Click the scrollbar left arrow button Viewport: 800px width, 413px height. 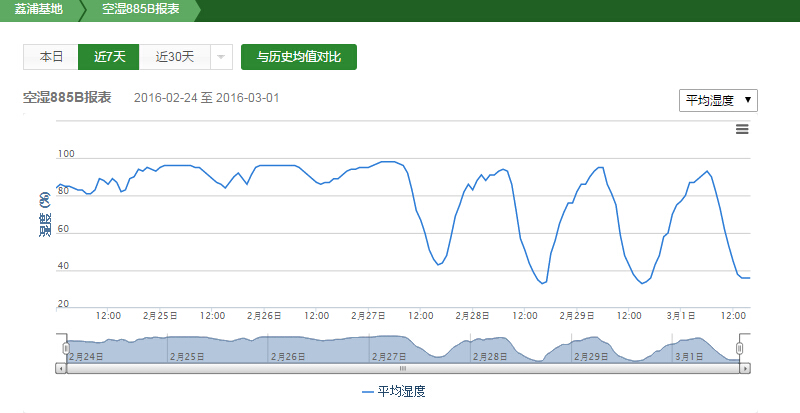pyautogui.click(x=61, y=368)
